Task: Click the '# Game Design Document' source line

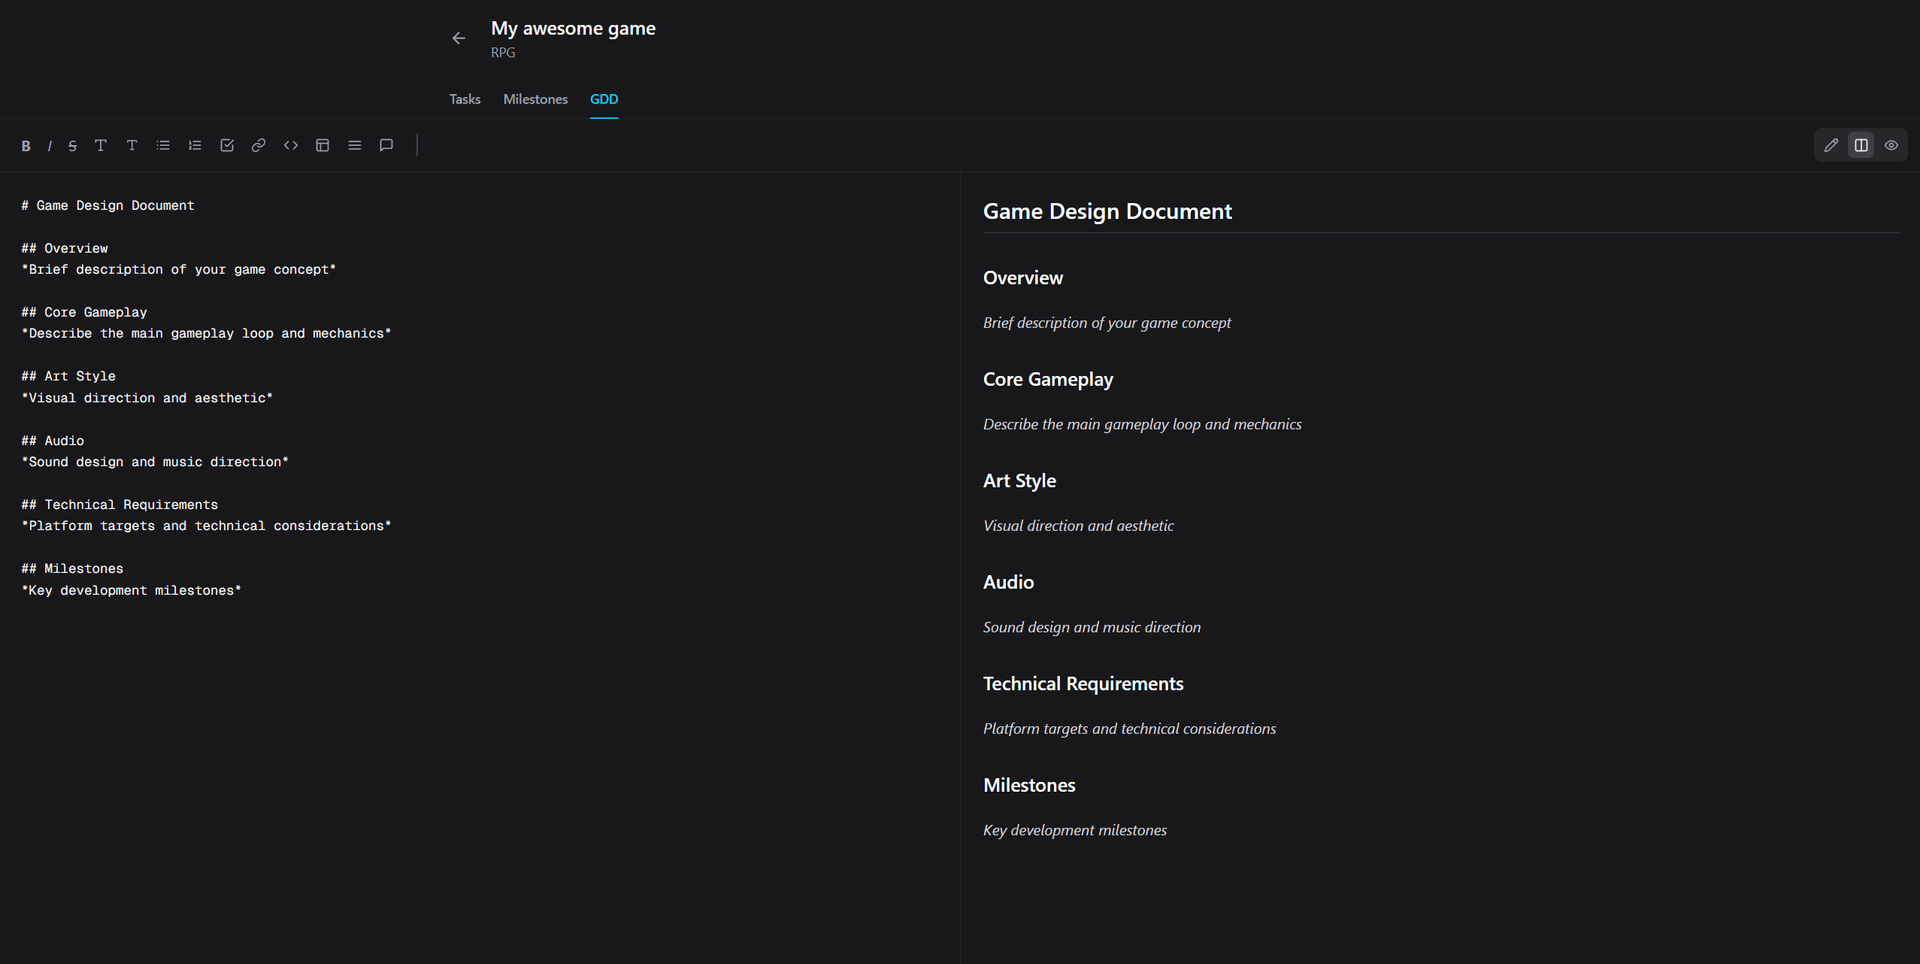Action: tap(108, 206)
